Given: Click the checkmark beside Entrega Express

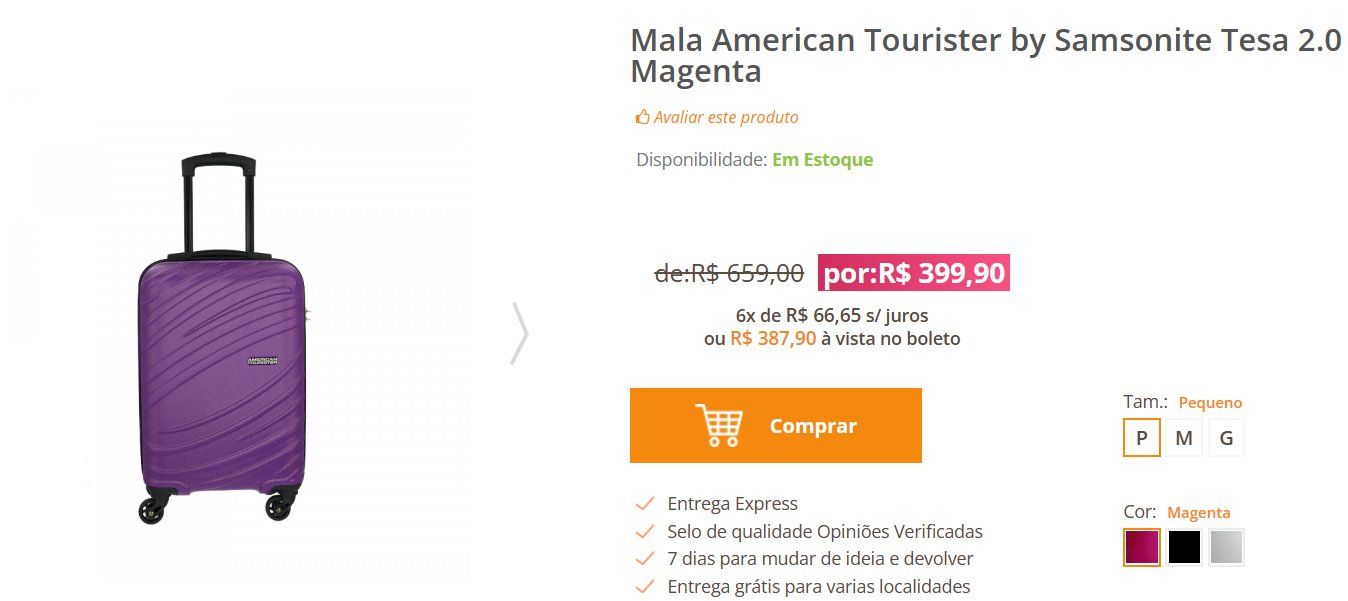Looking at the screenshot, I should point(645,503).
